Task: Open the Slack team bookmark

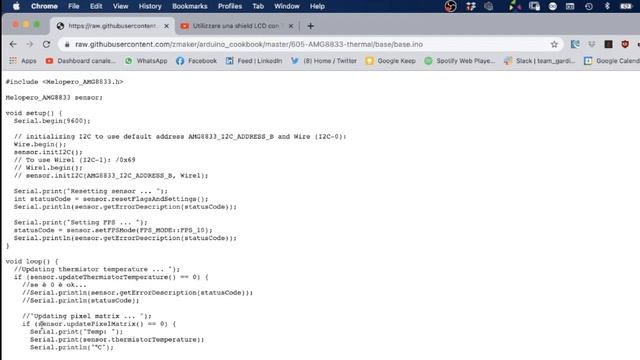Action: [x=540, y=61]
